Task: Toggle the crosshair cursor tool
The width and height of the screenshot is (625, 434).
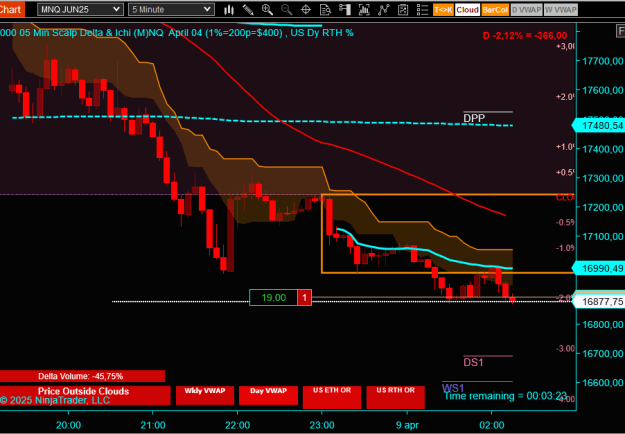Action: pyautogui.click(x=306, y=10)
